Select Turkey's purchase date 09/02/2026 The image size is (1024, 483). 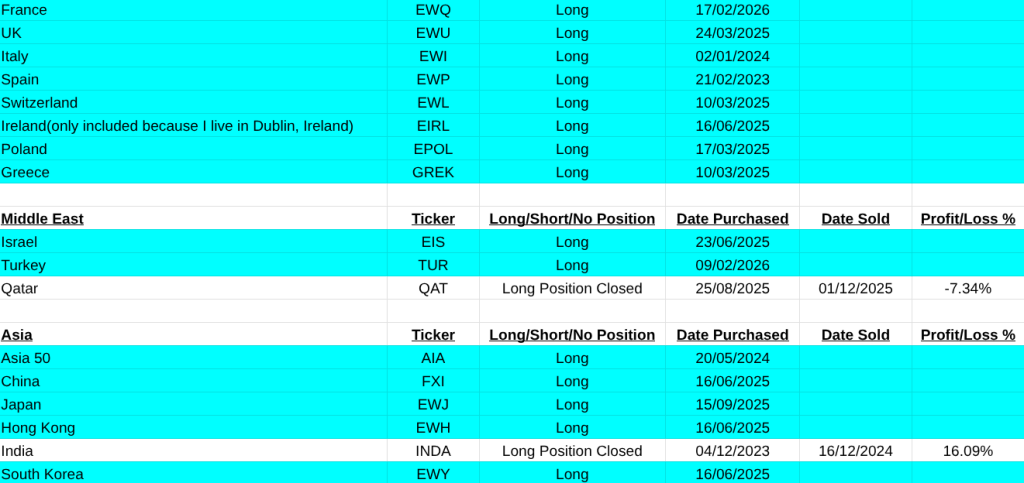732,265
